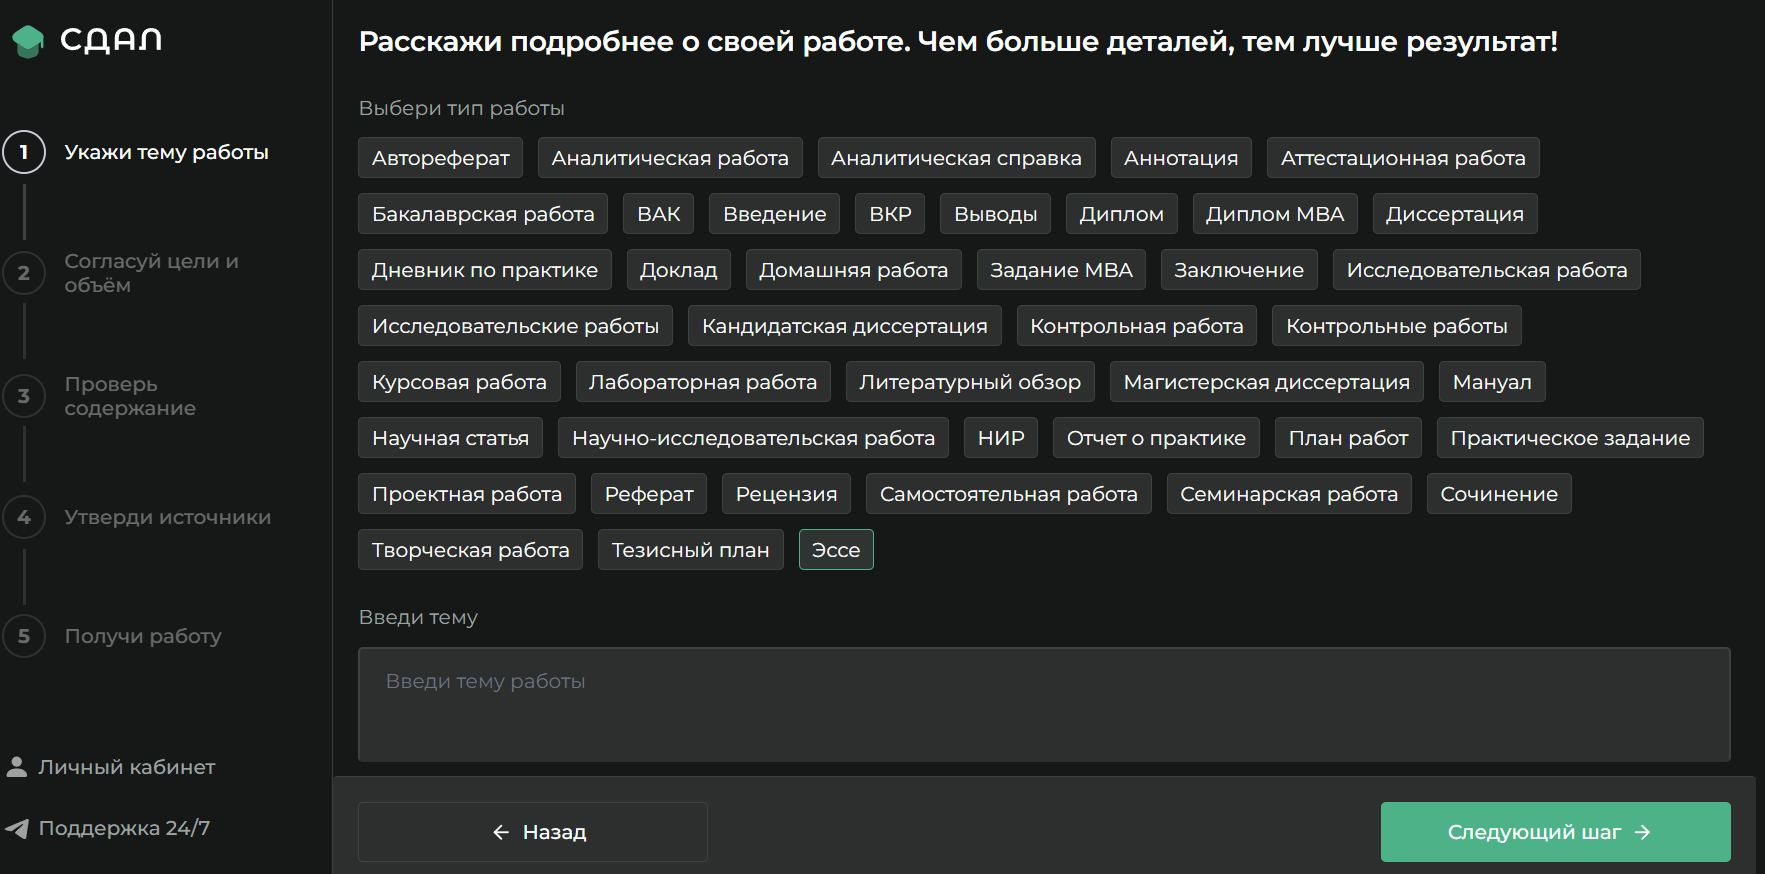Viewport: 1765px width, 874px height.
Task: Choose Литературный обзор chip
Action: point(970,382)
